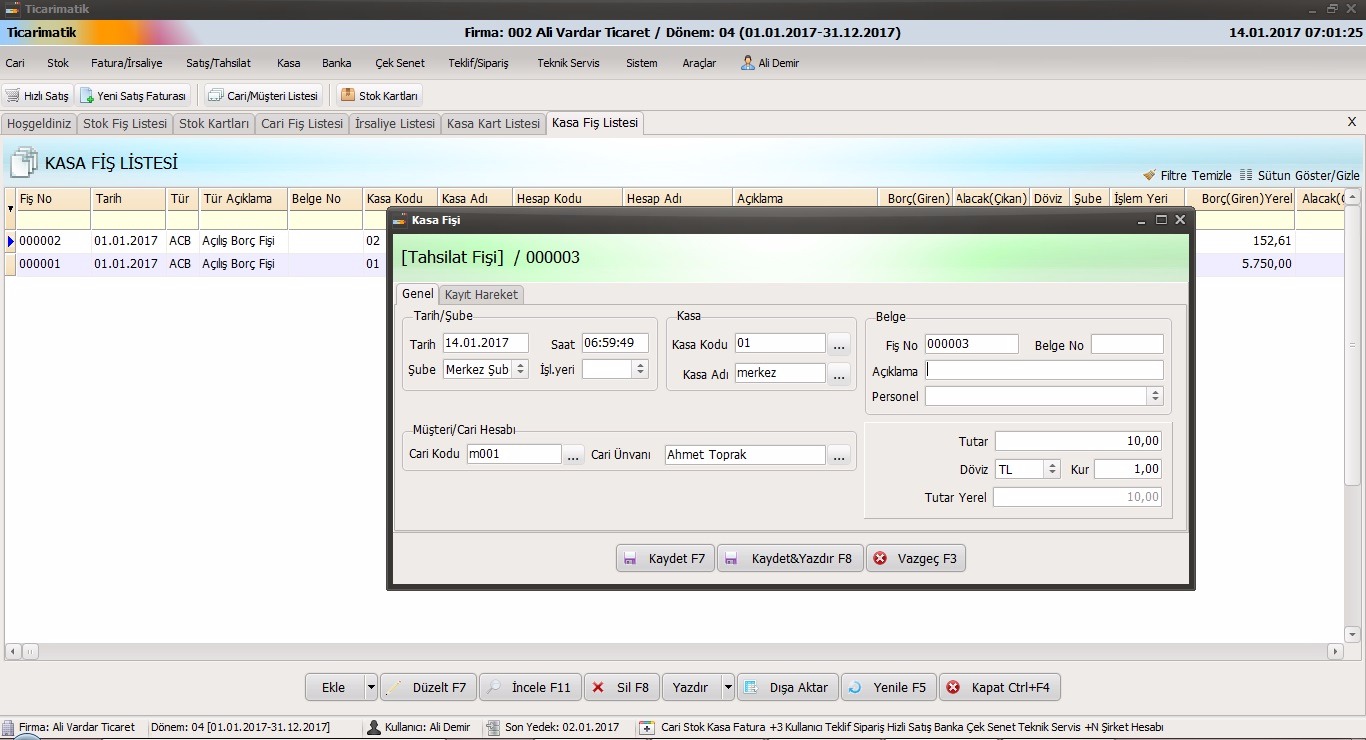Open Sütun Göster/Gizle column chooser
The height and width of the screenshot is (740, 1366).
tap(1247, 175)
